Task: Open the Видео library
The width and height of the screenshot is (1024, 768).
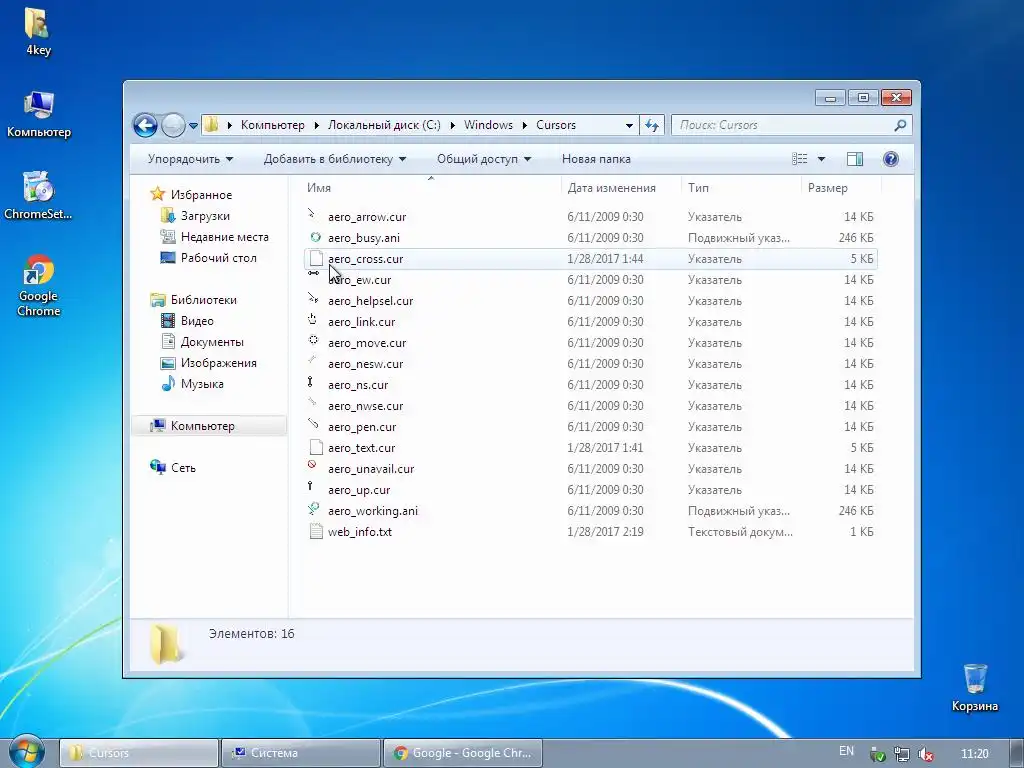Action: click(197, 321)
